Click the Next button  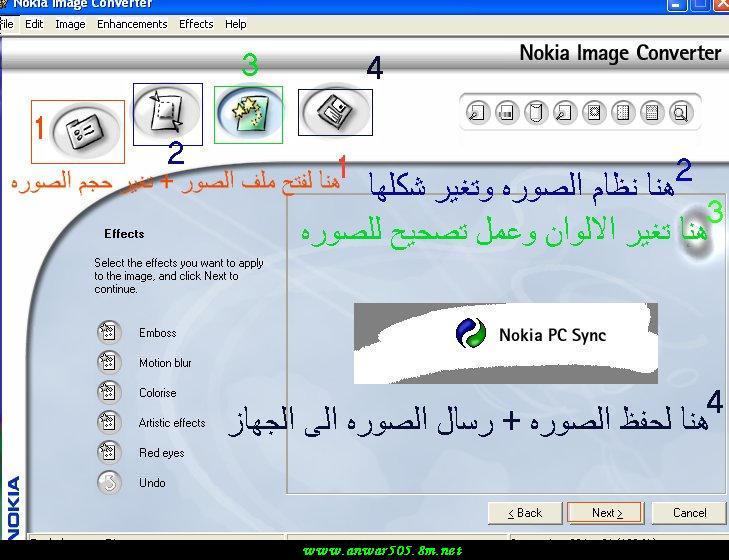pyautogui.click(x=606, y=513)
